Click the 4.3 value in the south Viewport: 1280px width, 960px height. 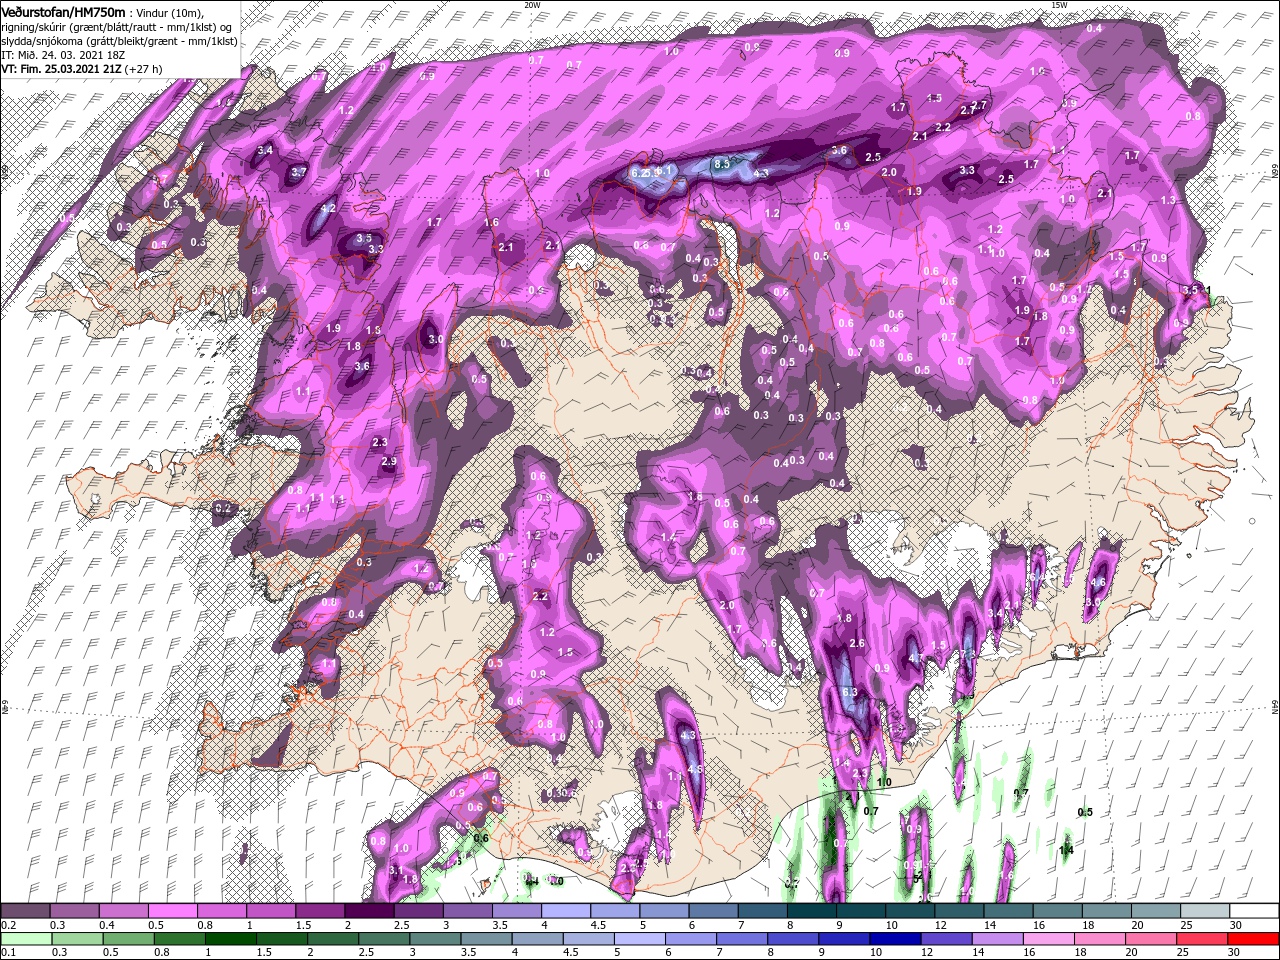(687, 735)
